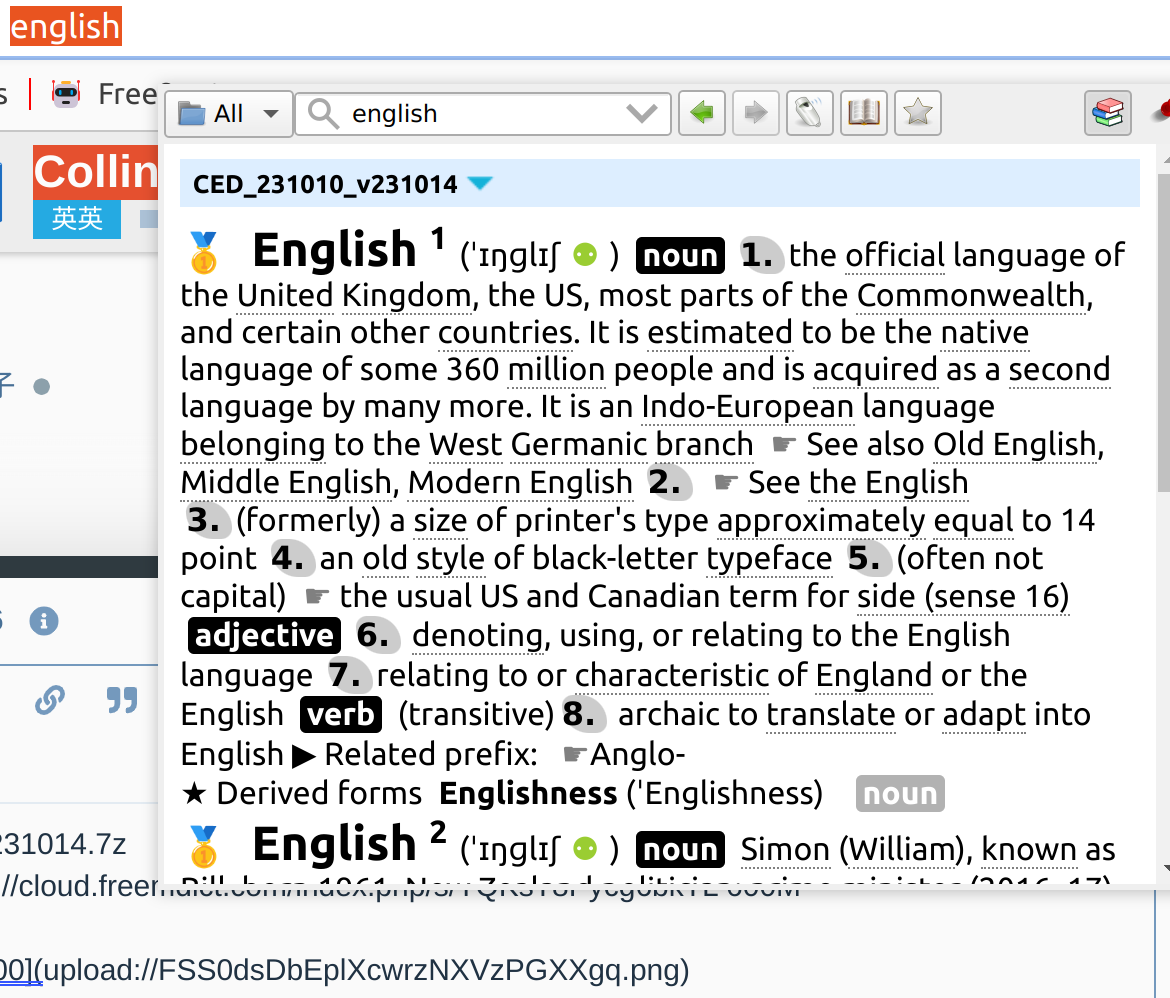Open the All dictionary group dropdown
1170x998 pixels.
pos(228,113)
